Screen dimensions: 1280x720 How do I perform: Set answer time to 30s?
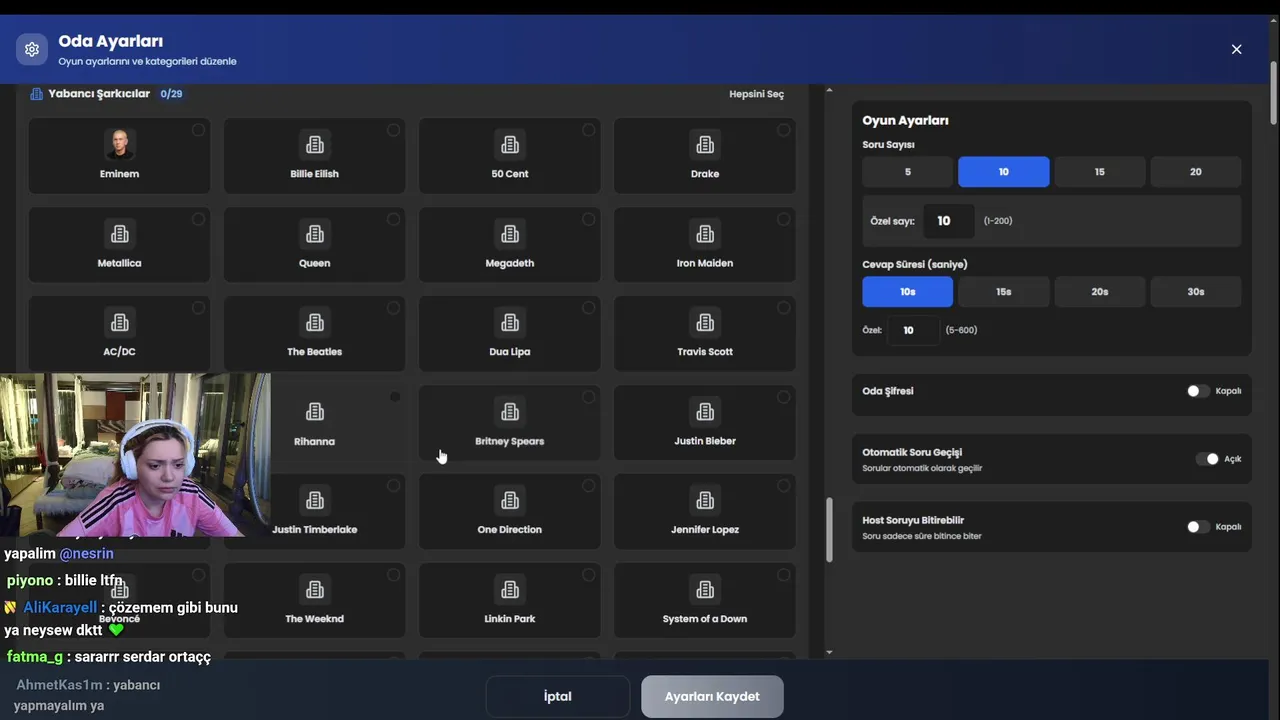point(1196,292)
